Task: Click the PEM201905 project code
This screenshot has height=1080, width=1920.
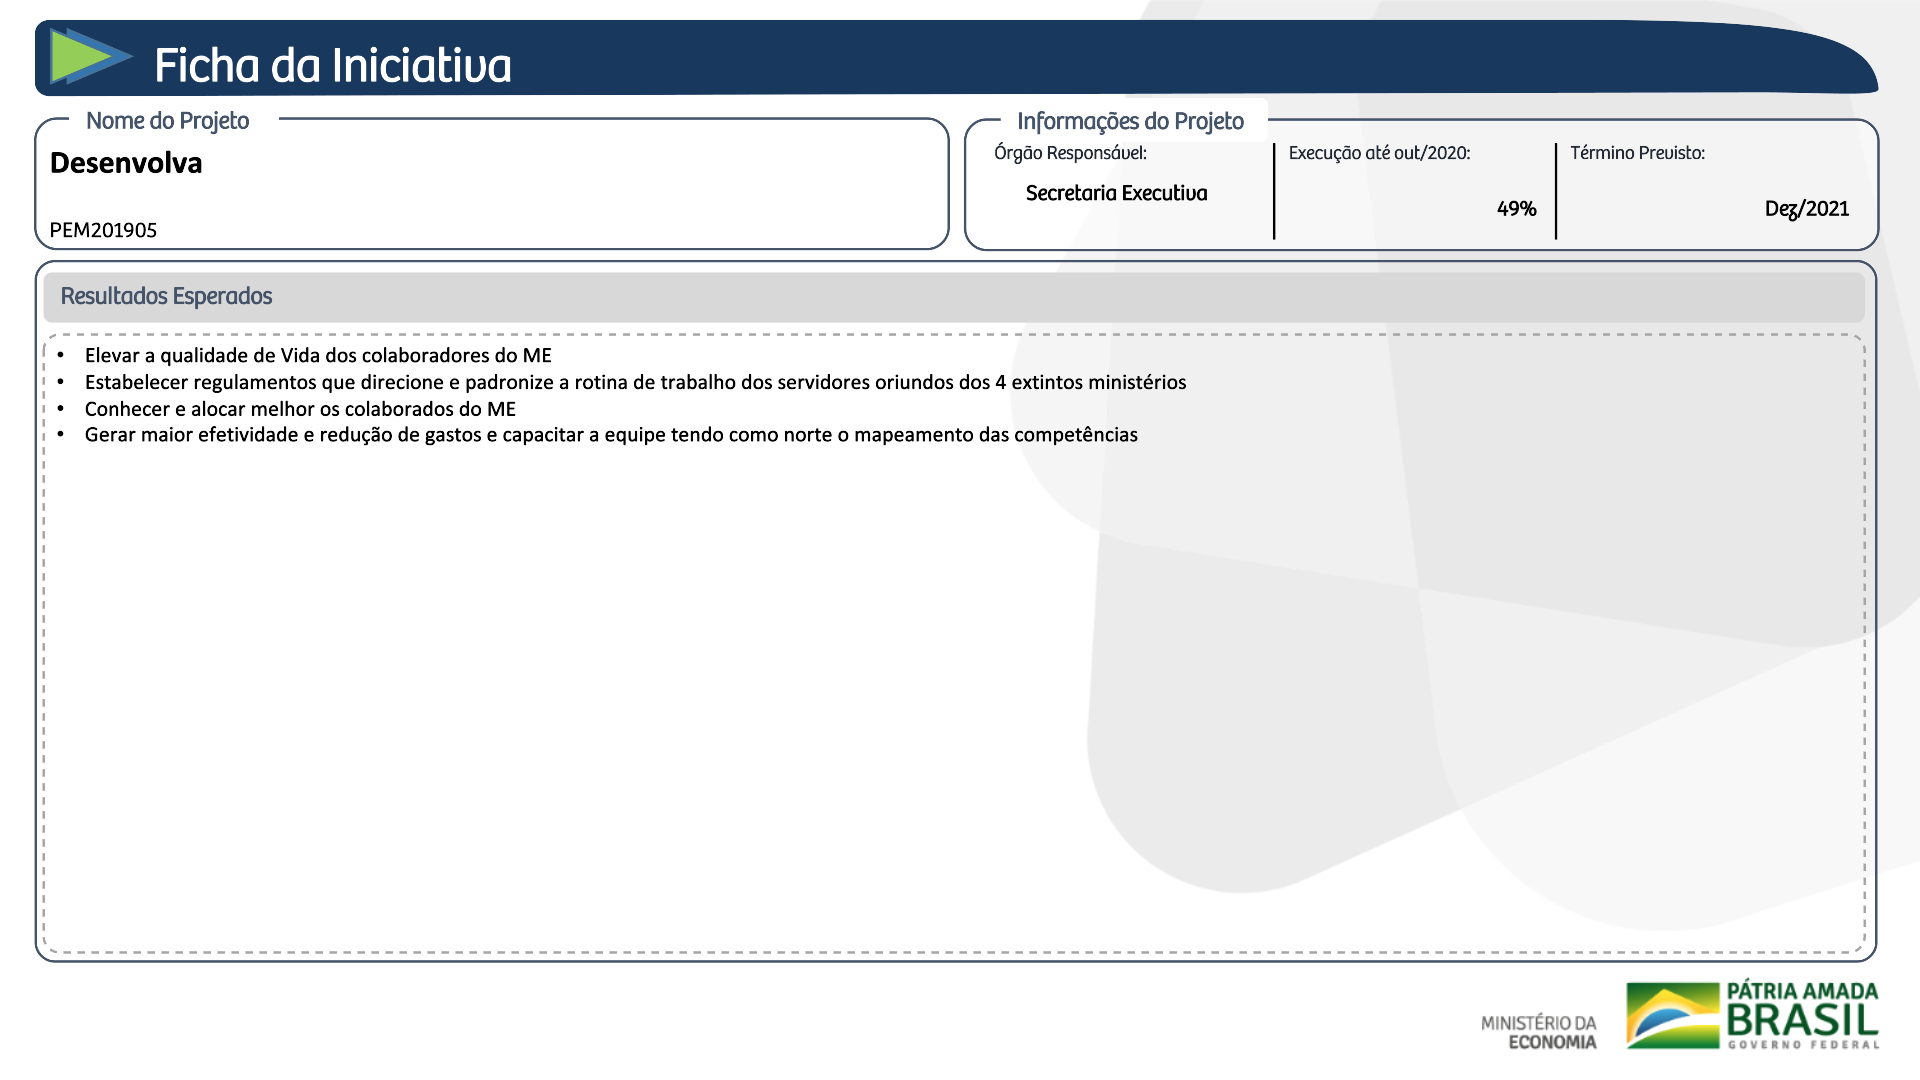Action: [103, 230]
